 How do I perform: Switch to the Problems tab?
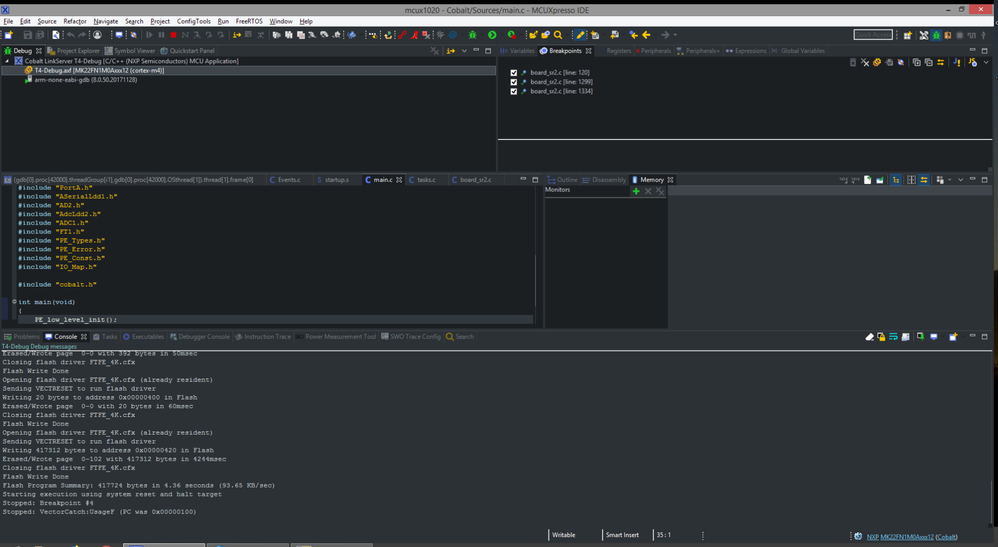[22, 337]
